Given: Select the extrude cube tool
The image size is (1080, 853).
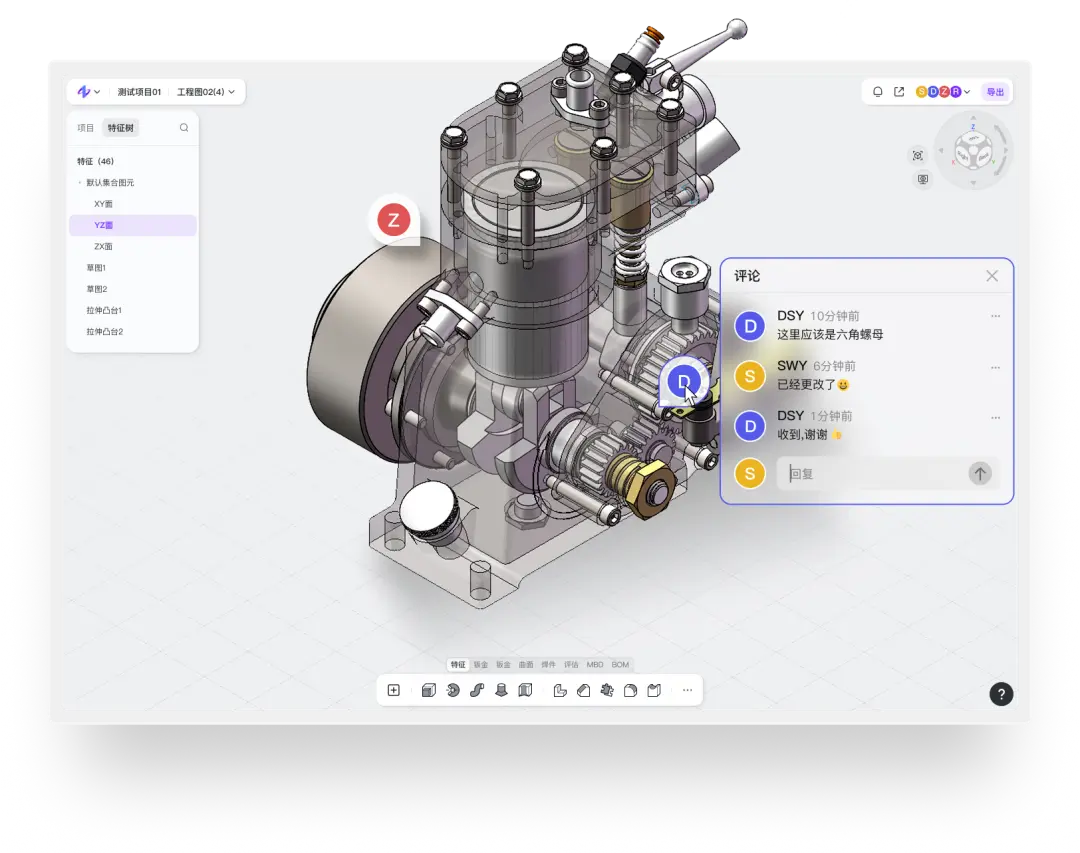Looking at the screenshot, I should click(x=428, y=690).
